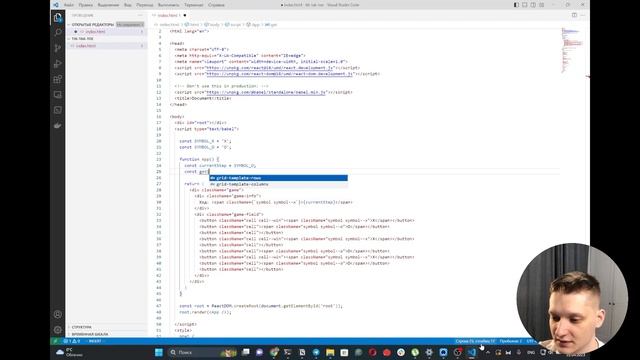Image resolution: width=640 pixels, height=360 pixels.
Task: Expand the ВРЕМЕННАЯ ШКАЛА section
Action: click(x=89, y=334)
